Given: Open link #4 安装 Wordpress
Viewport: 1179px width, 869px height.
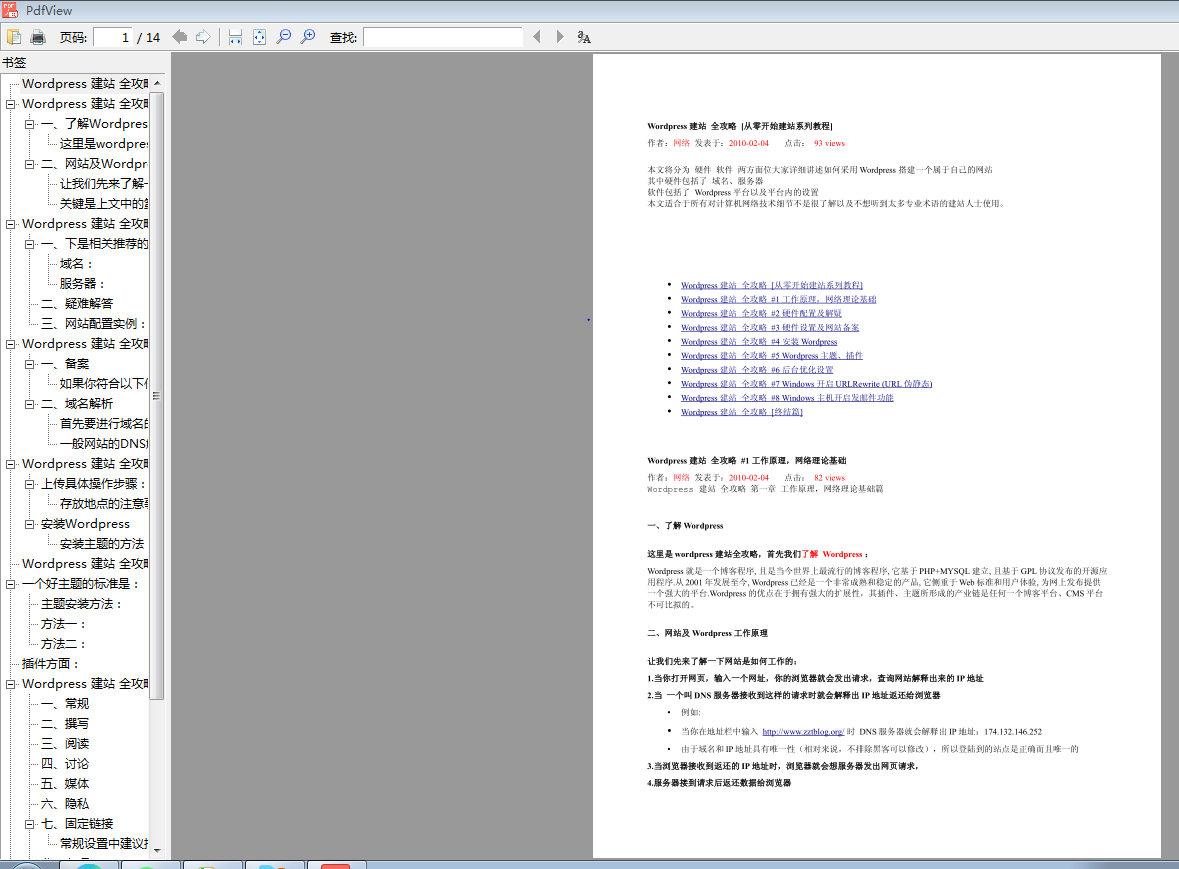Looking at the screenshot, I should pyautogui.click(x=759, y=342).
